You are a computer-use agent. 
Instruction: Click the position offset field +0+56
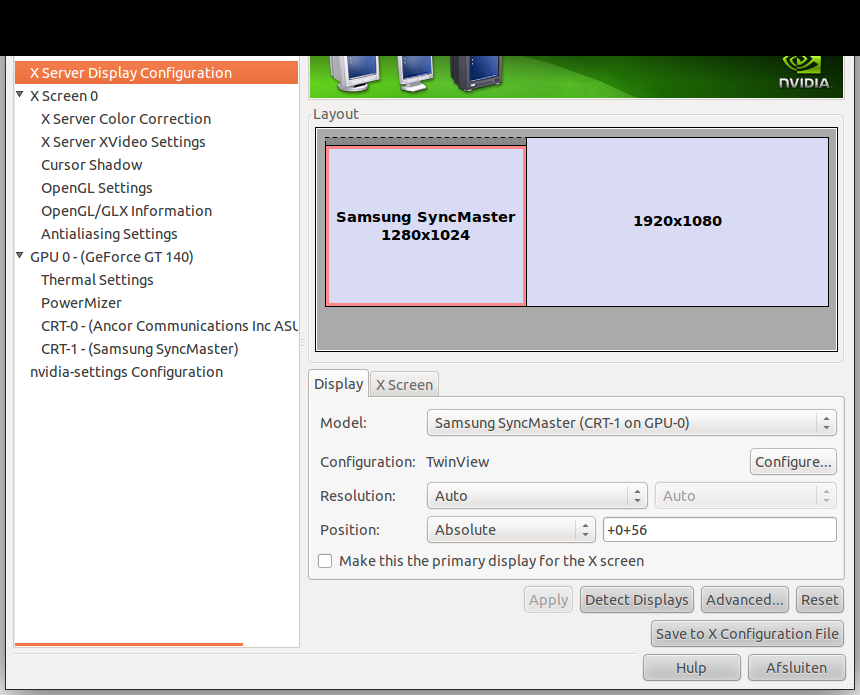[720, 530]
